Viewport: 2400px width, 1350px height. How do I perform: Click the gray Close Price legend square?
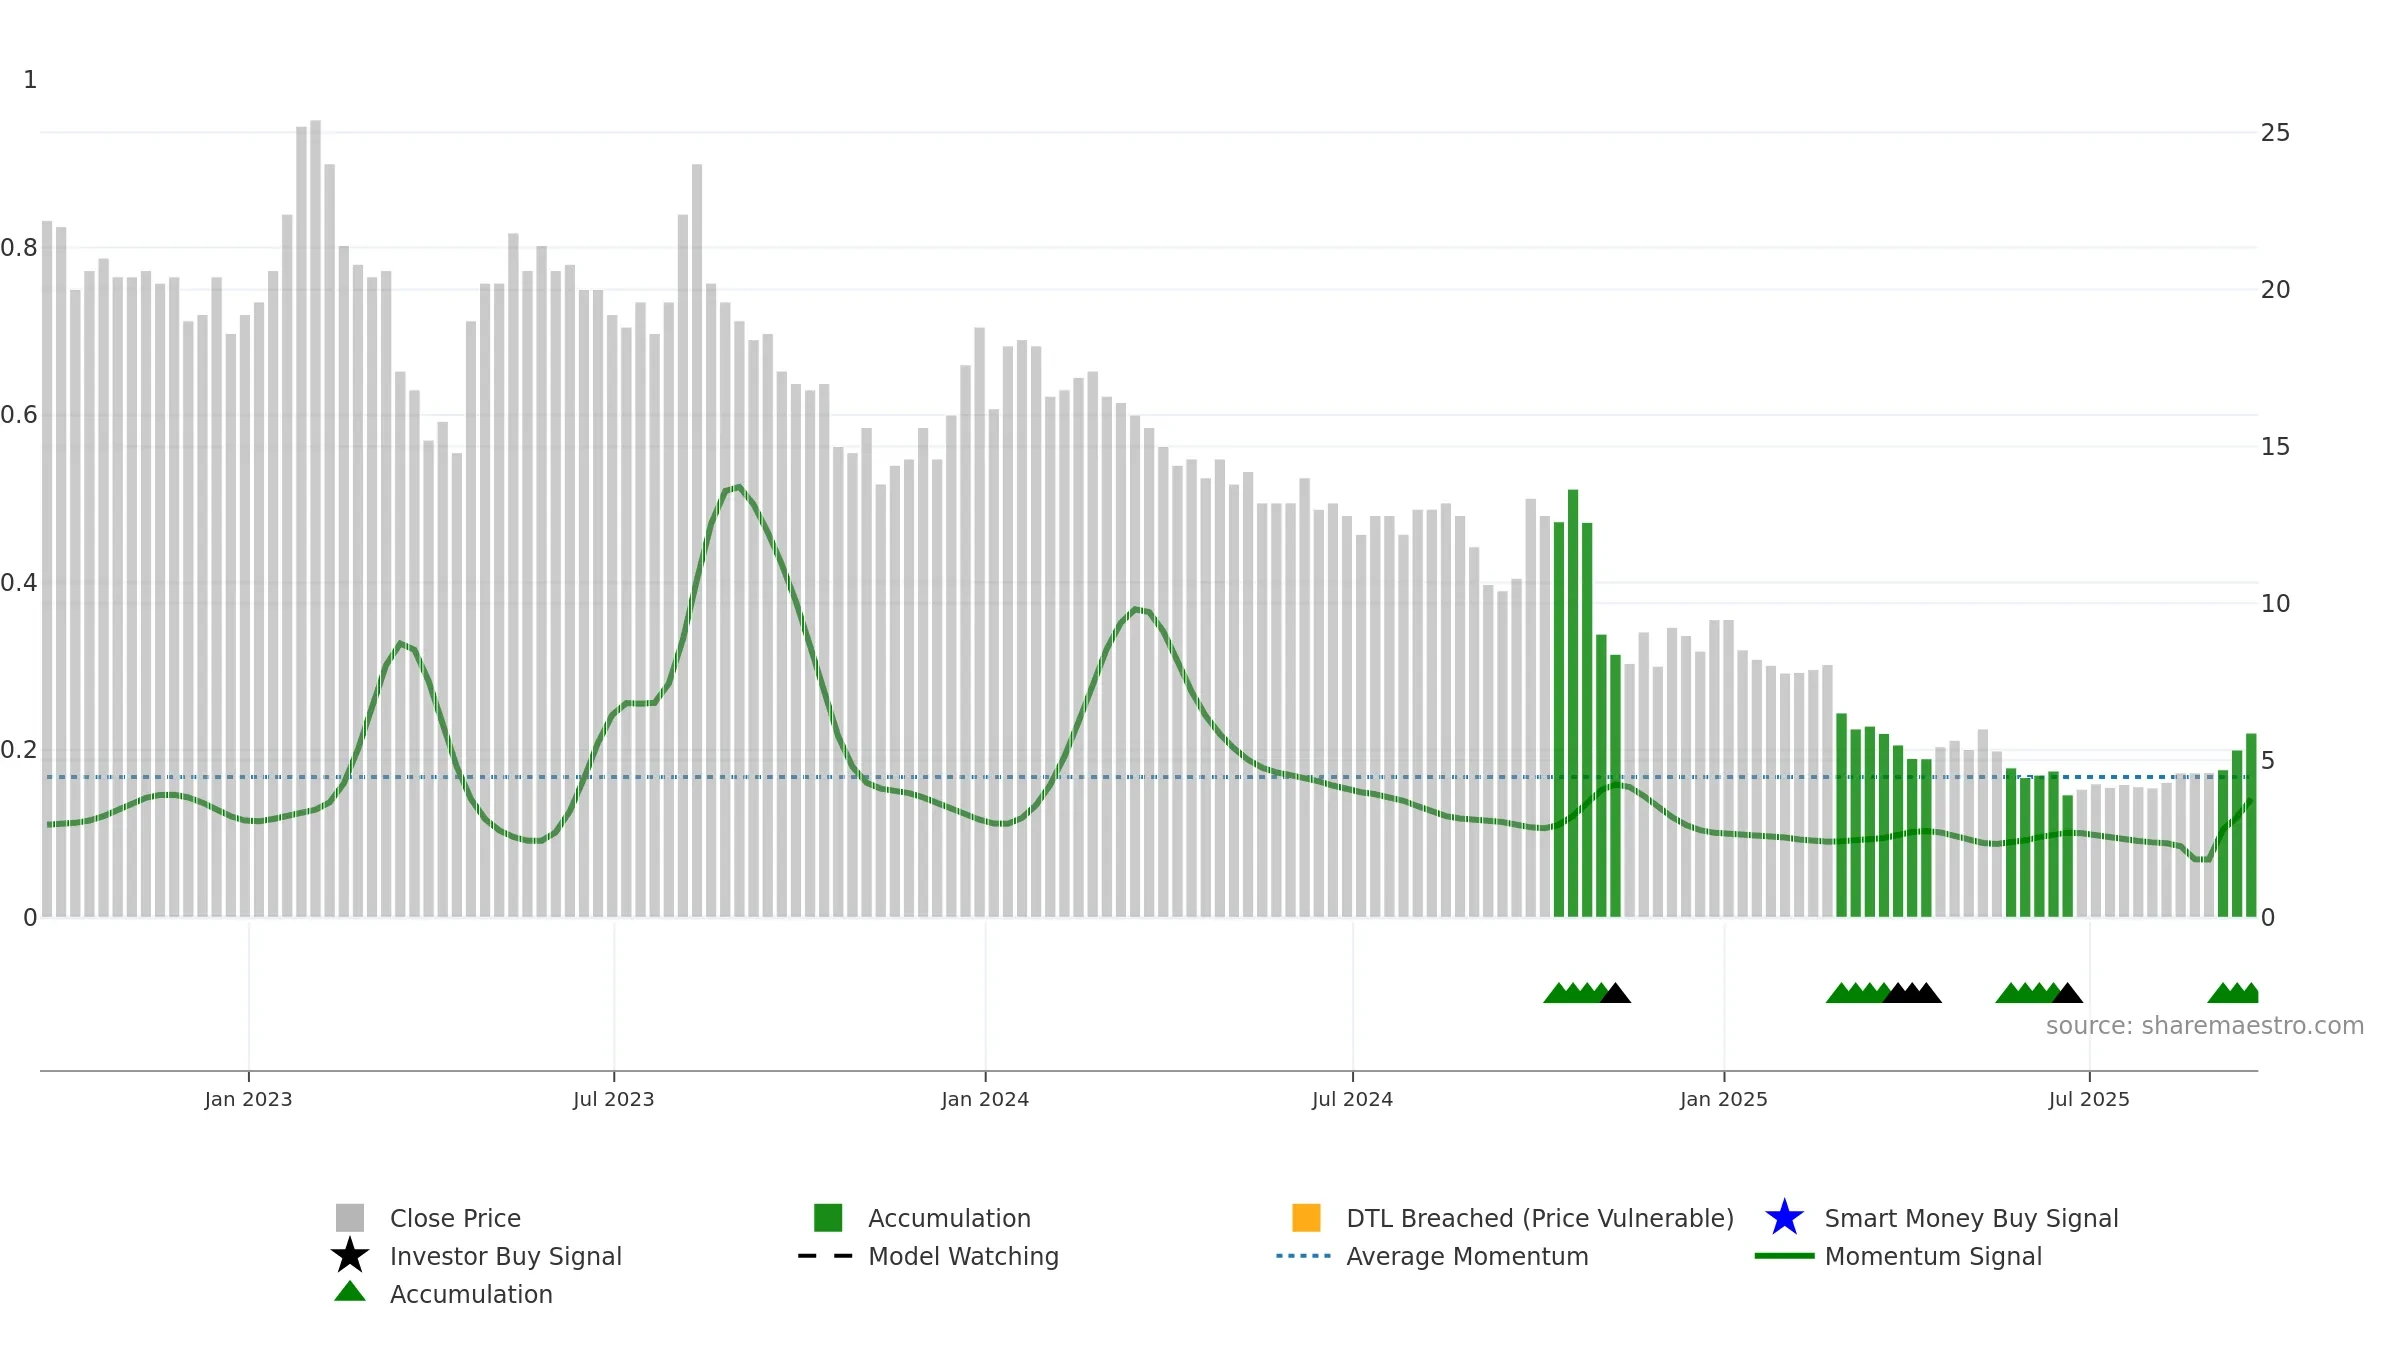coord(350,1218)
